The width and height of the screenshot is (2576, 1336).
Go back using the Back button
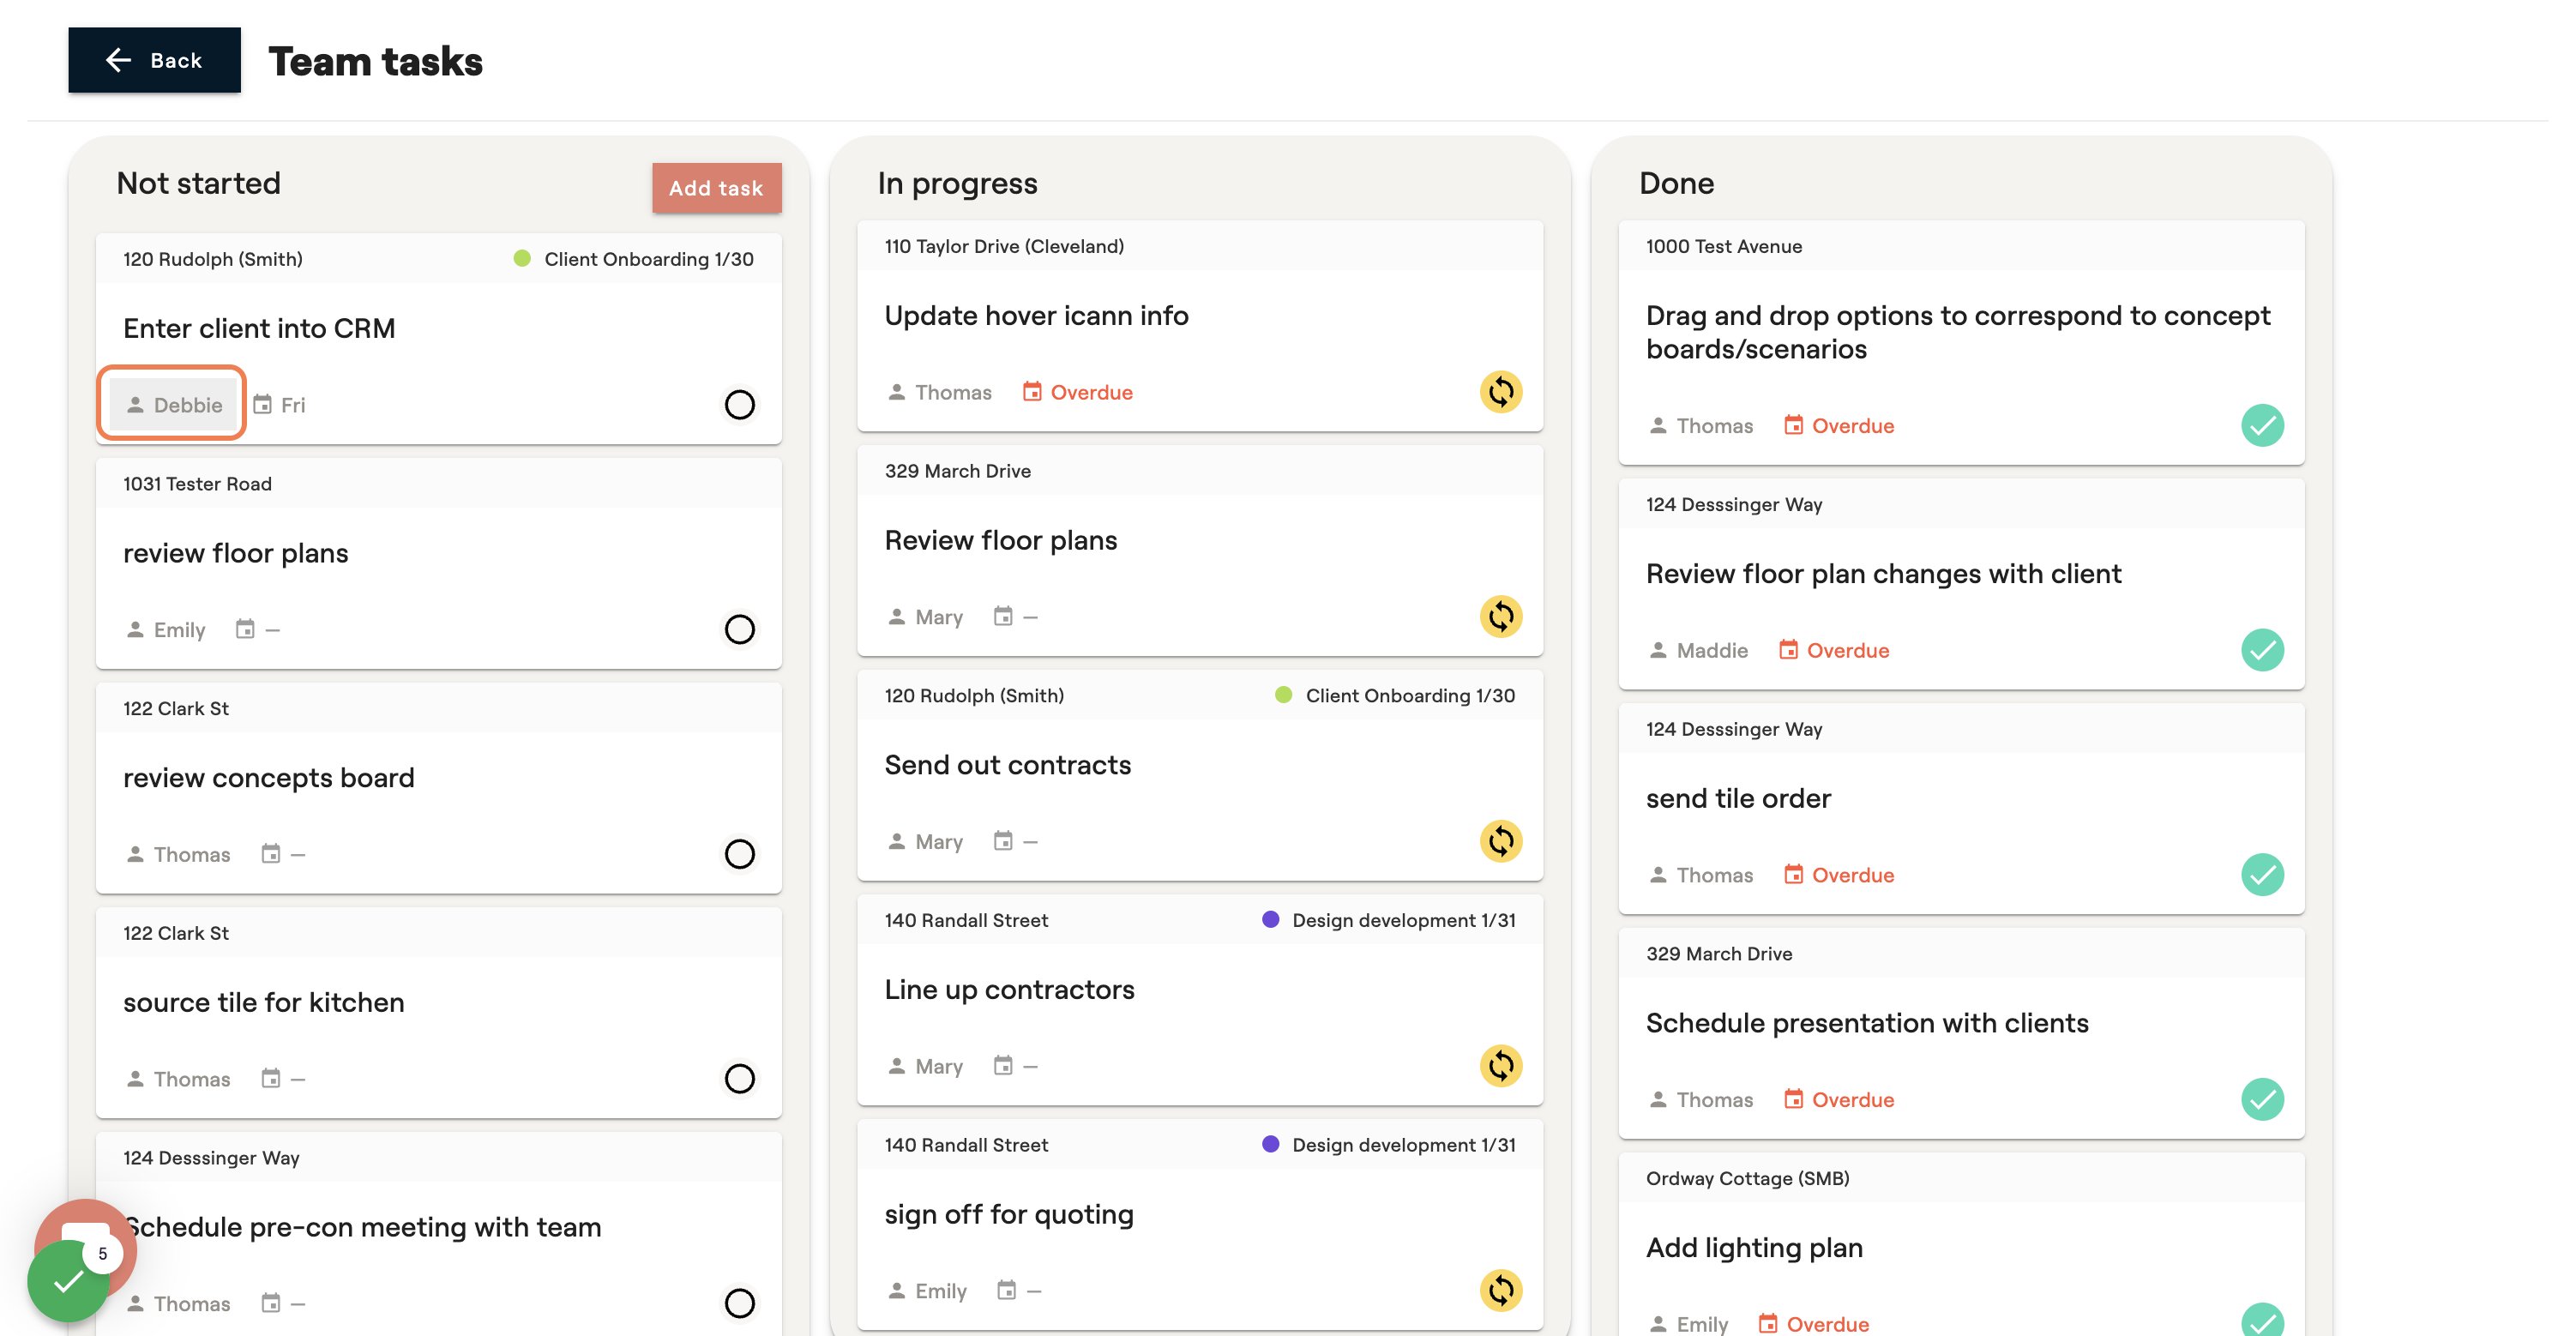154,60
